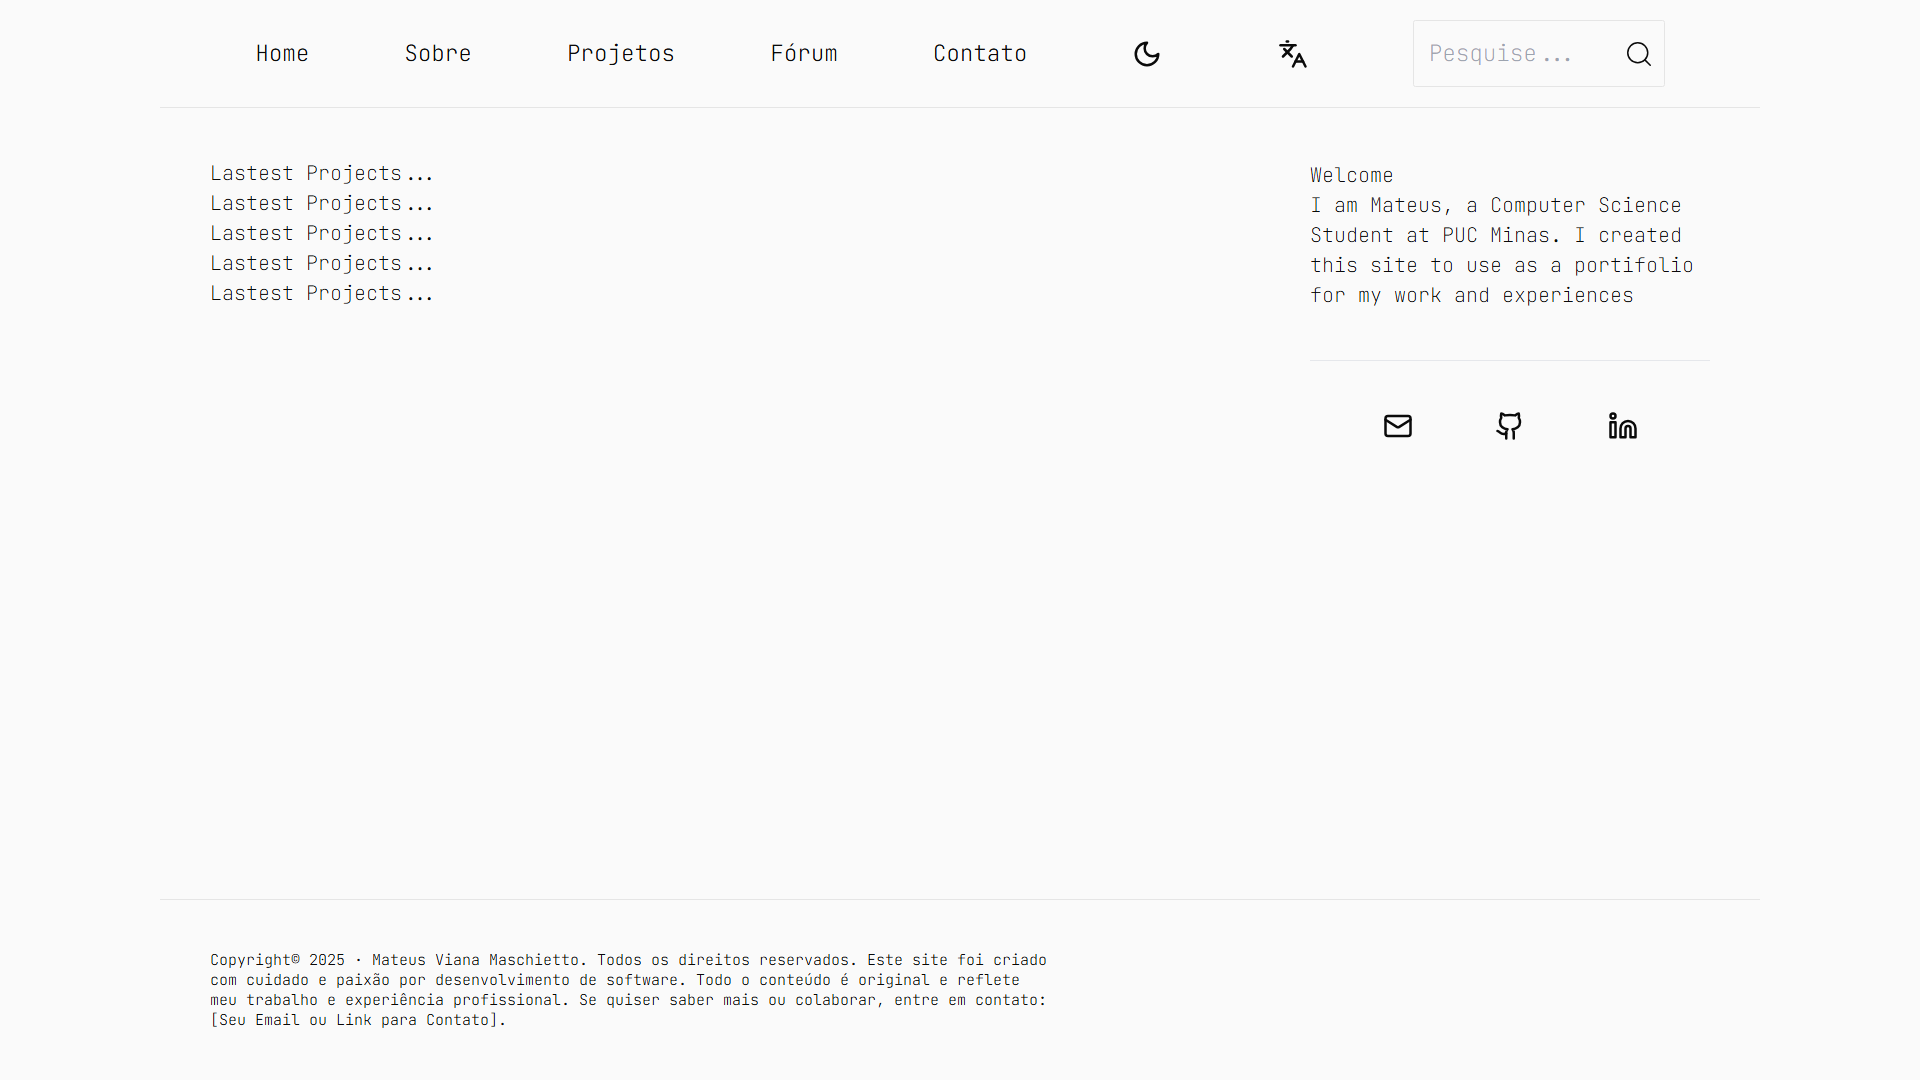
Task: Click the copyright footer text
Action: pyautogui.click(x=628, y=990)
